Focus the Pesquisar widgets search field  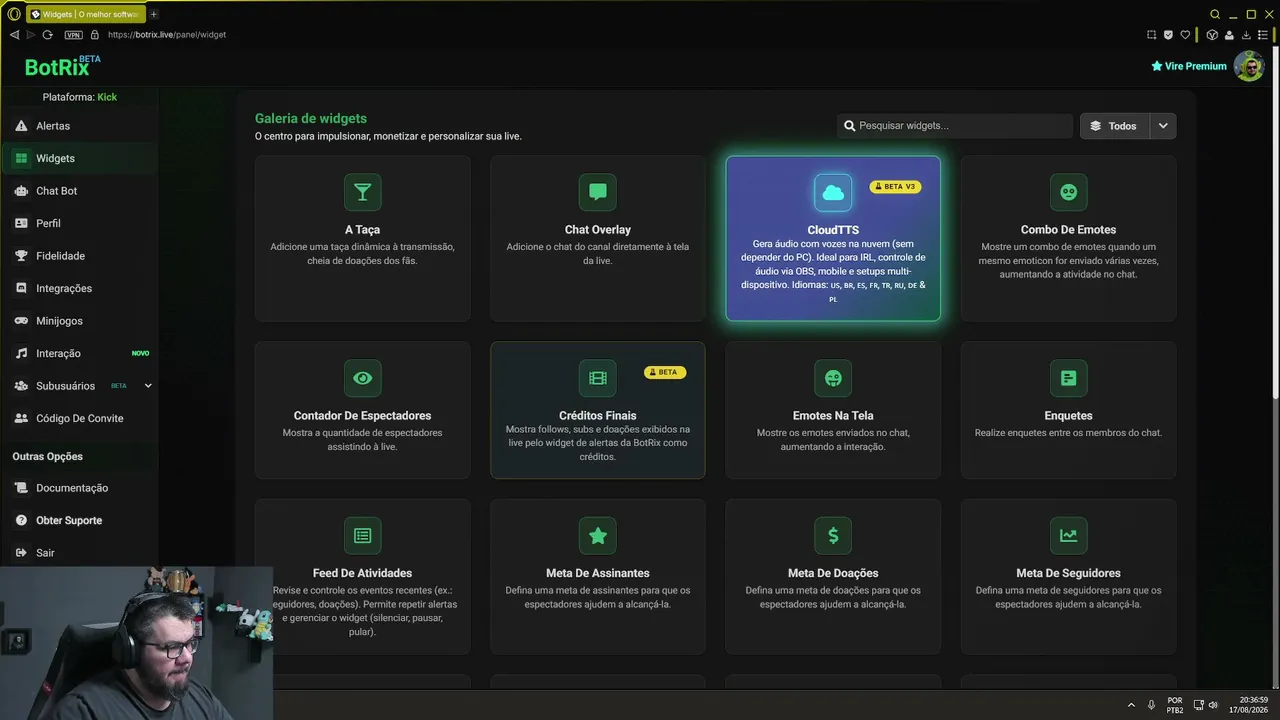pos(955,126)
